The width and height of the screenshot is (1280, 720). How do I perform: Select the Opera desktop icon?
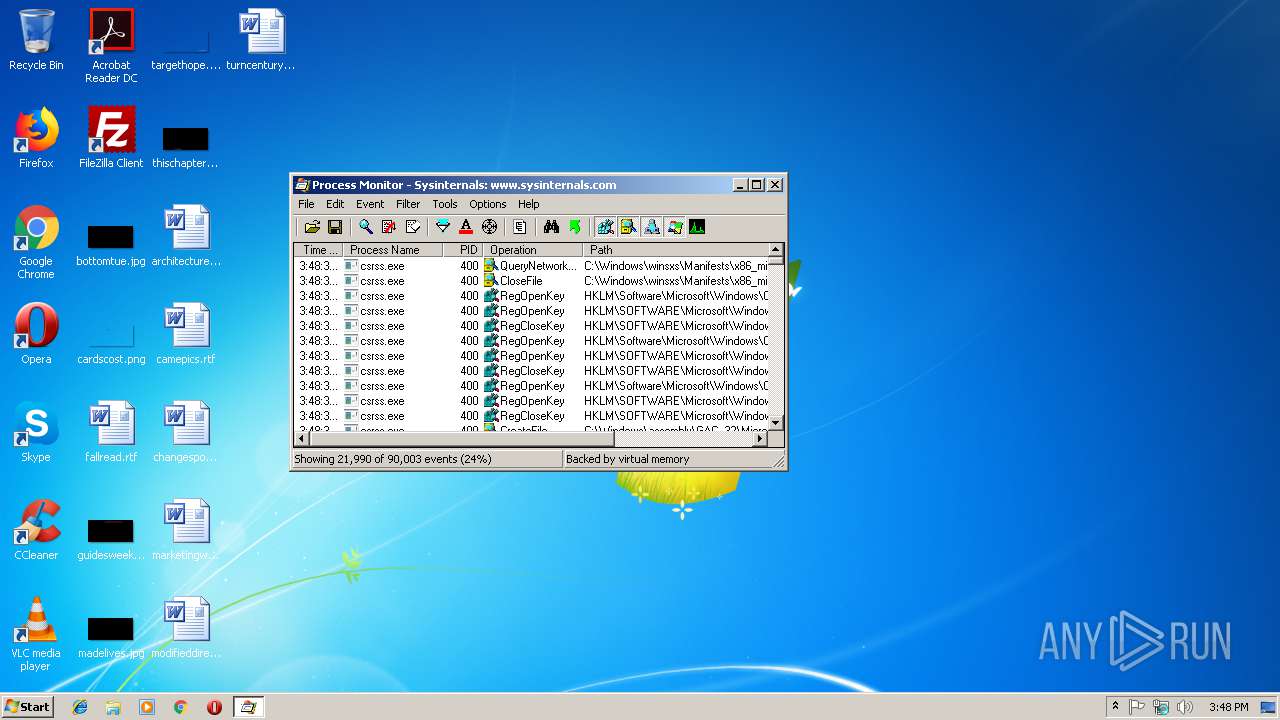pos(36,334)
